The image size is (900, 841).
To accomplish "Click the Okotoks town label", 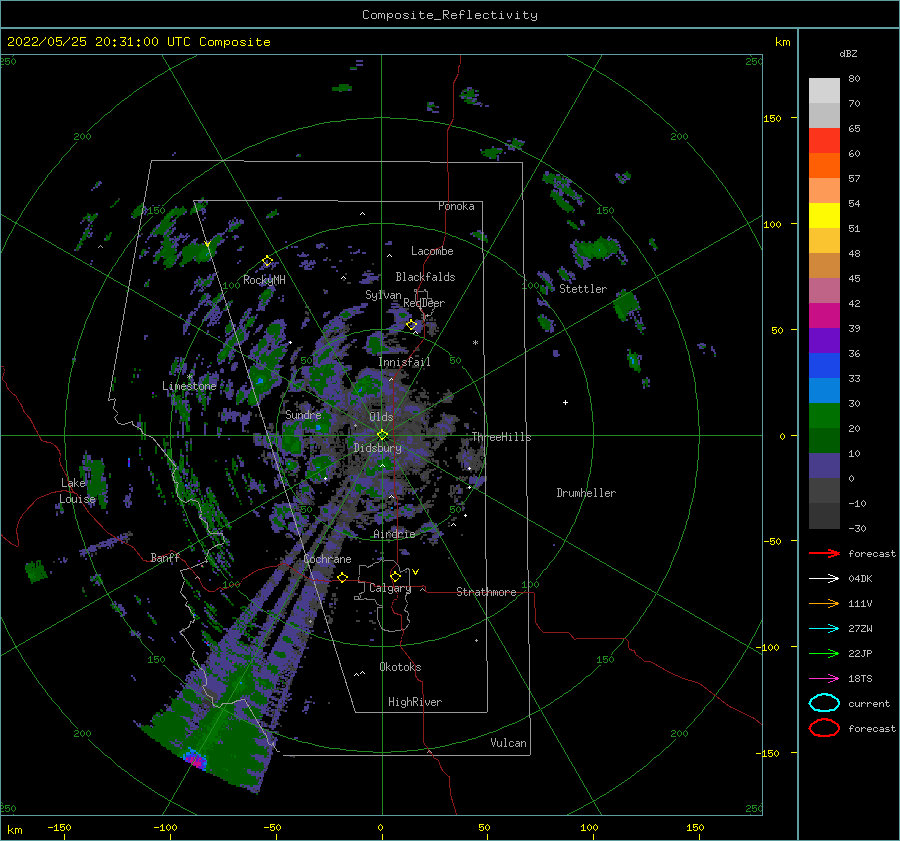I will (x=400, y=667).
